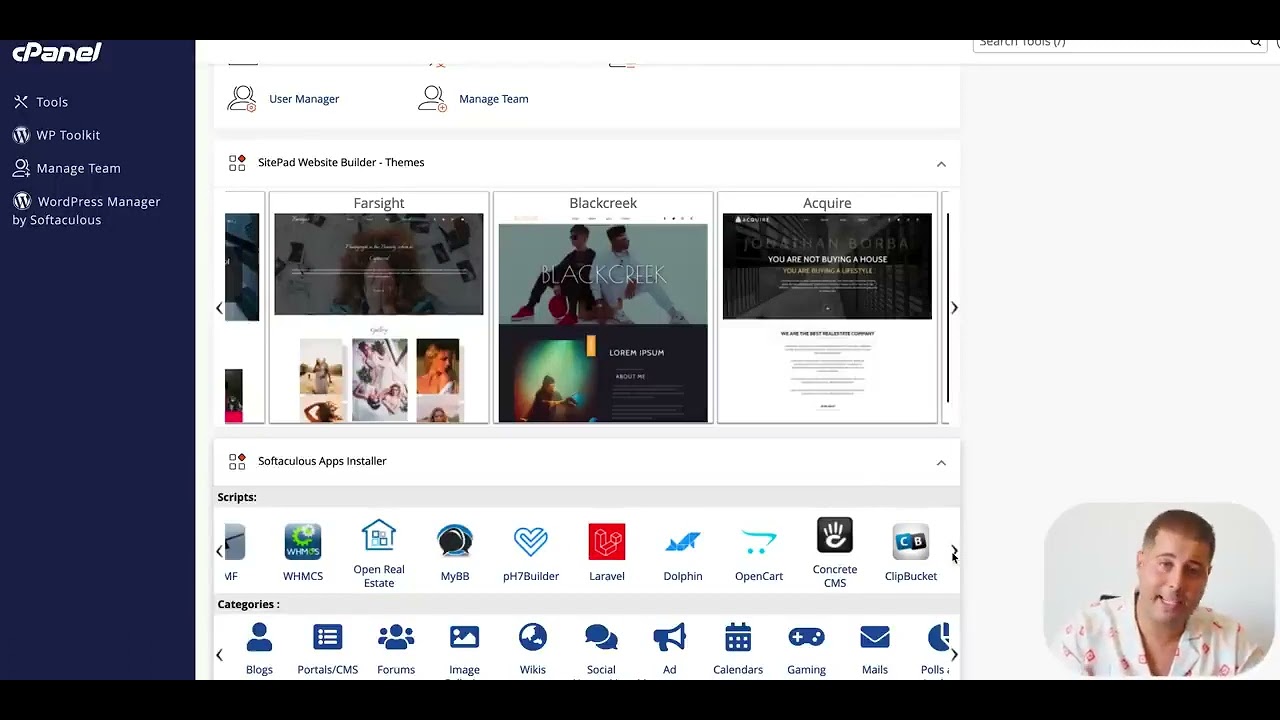Open Manage Team in the sidebar
Screen dimensions: 1280x720
(78, 168)
